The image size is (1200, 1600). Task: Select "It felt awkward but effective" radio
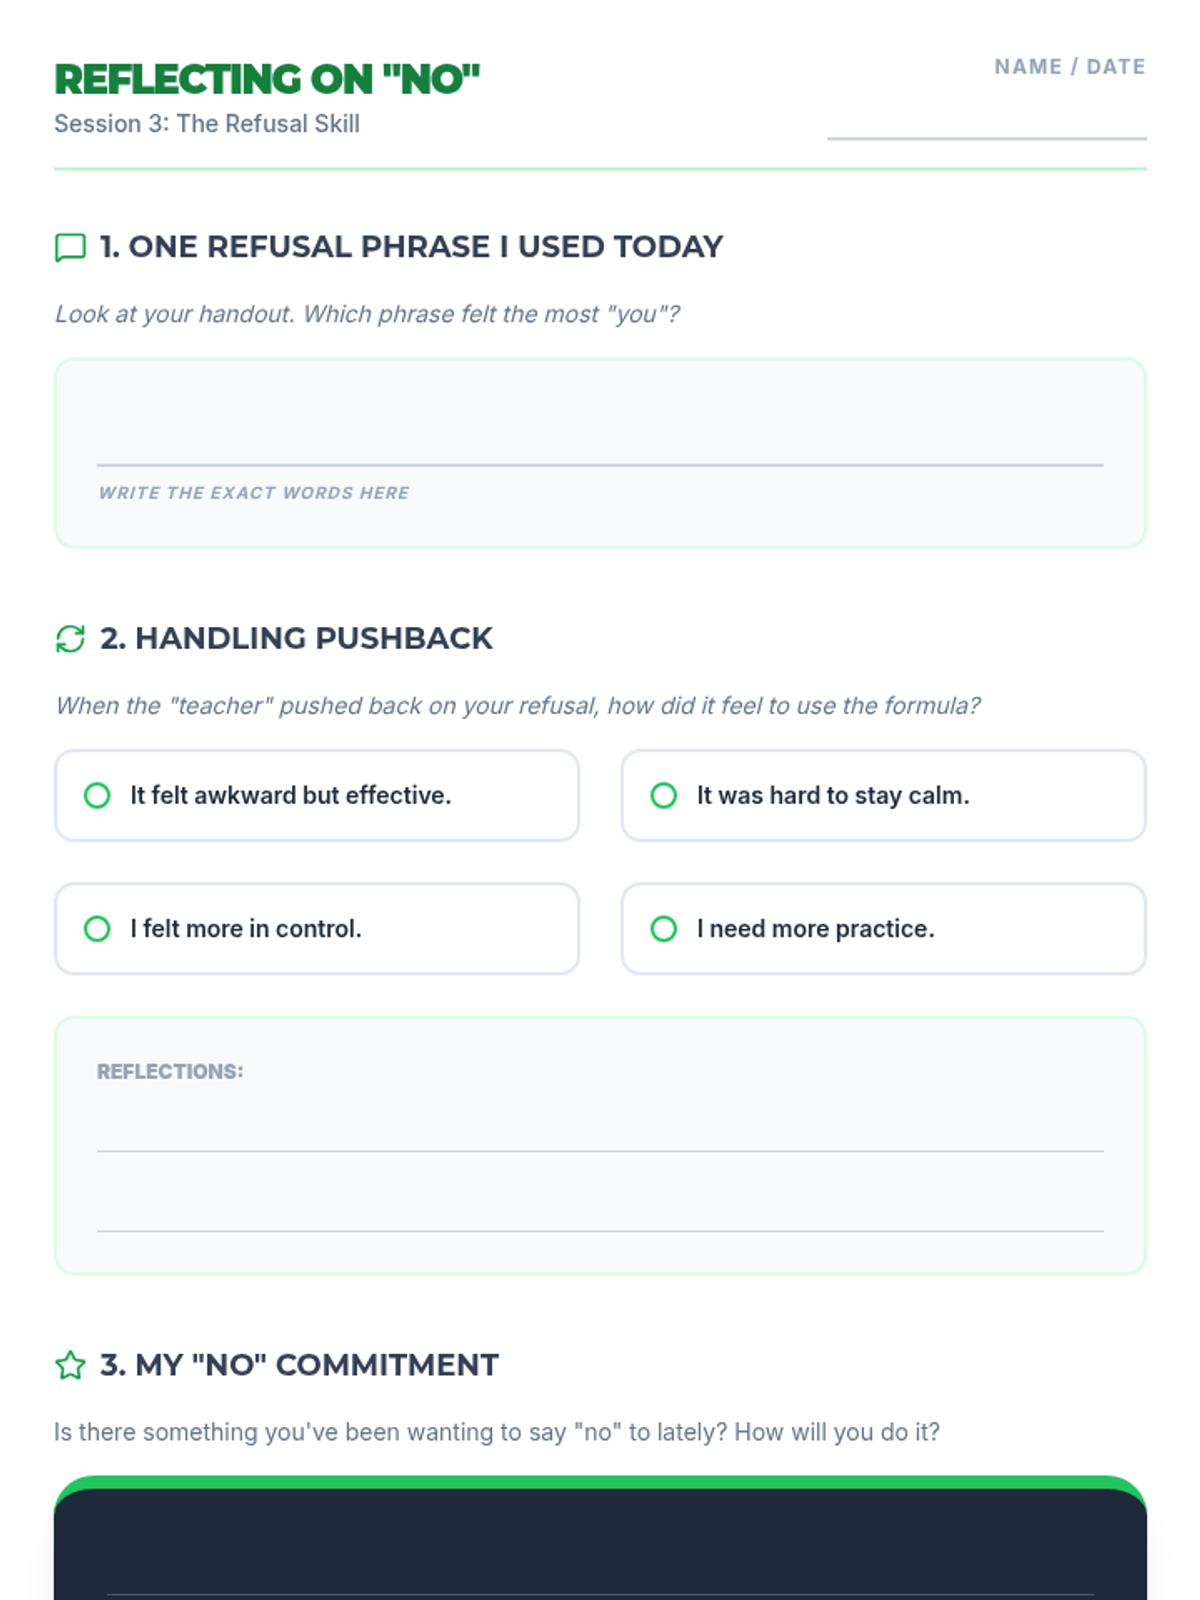pyautogui.click(x=97, y=796)
